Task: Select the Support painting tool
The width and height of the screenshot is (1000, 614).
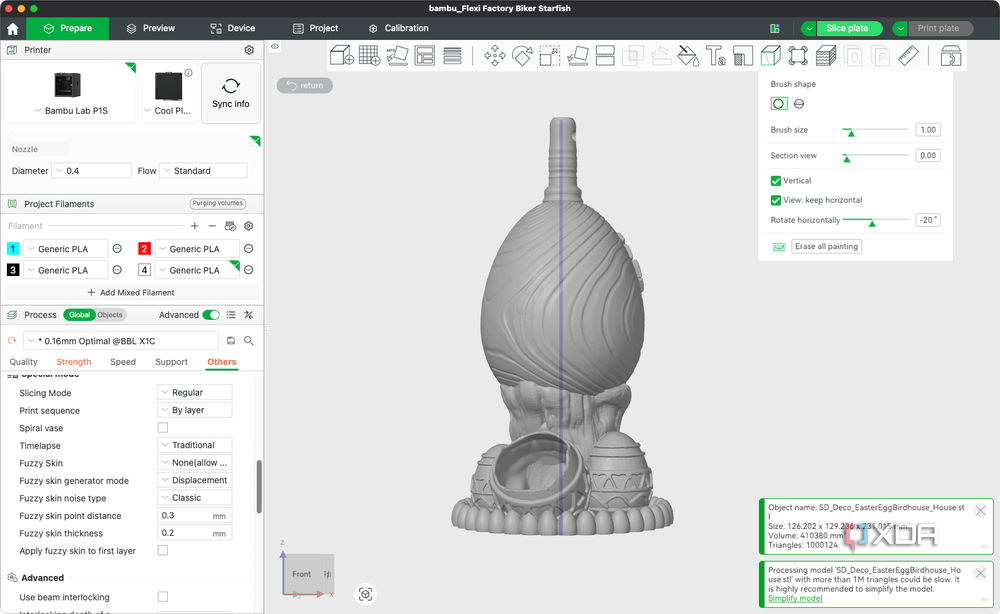Action: [743, 55]
